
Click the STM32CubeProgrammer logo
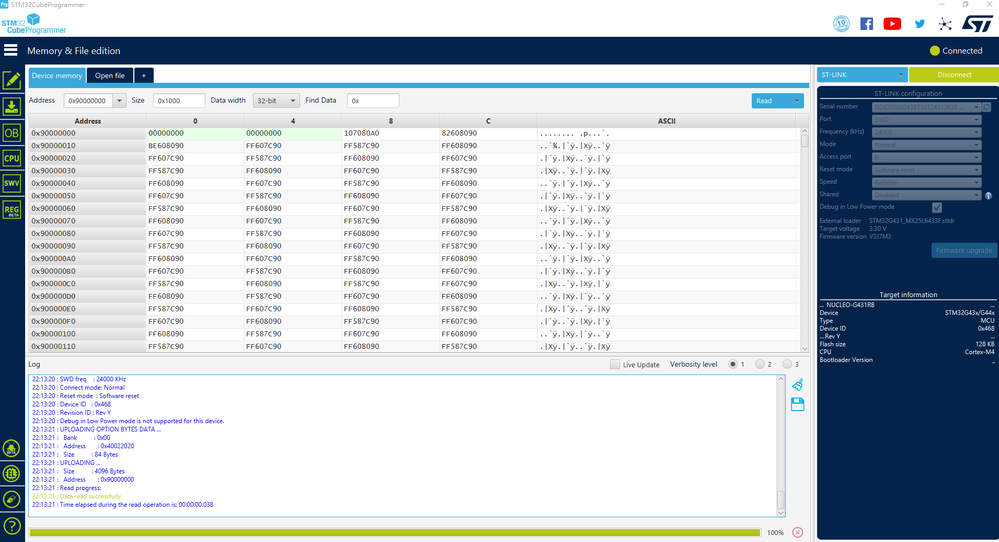[x=34, y=24]
